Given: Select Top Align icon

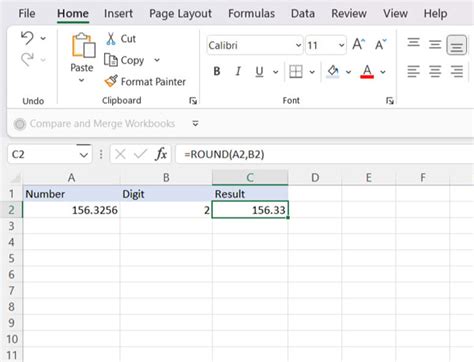Looking at the screenshot, I should point(414,43).
